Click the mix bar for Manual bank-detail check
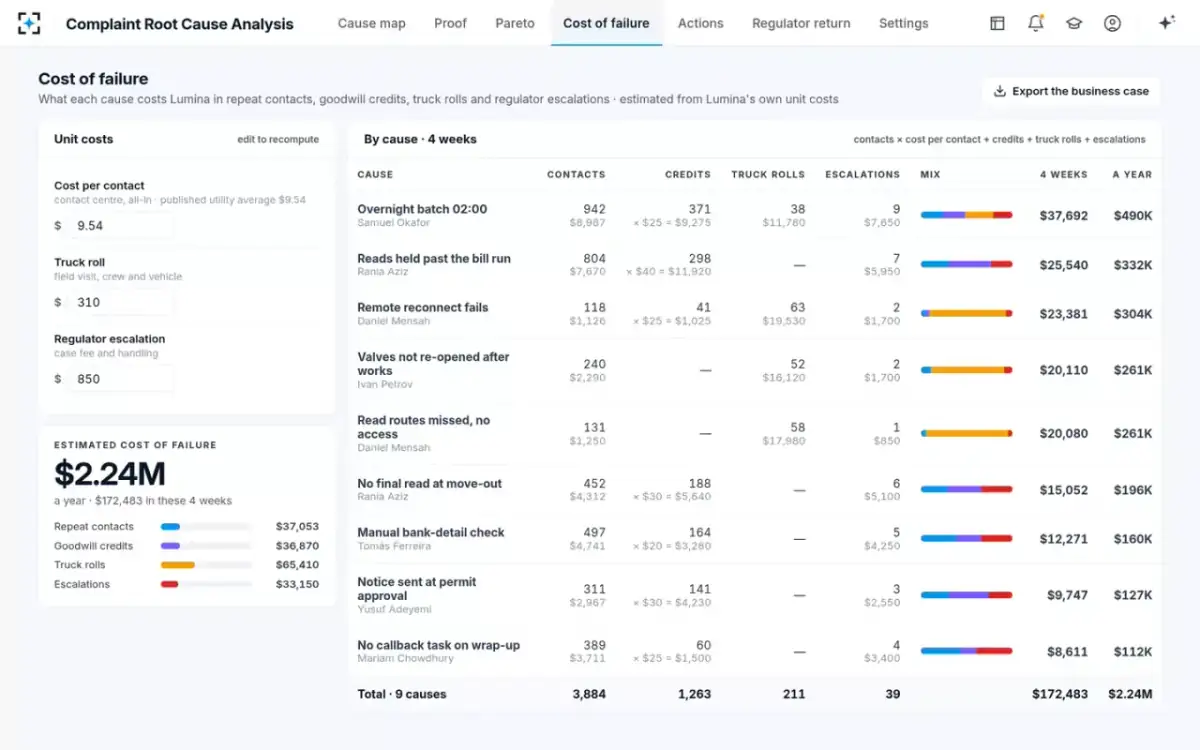Viewport: 1200px width, 750px height. coord(966,538)
